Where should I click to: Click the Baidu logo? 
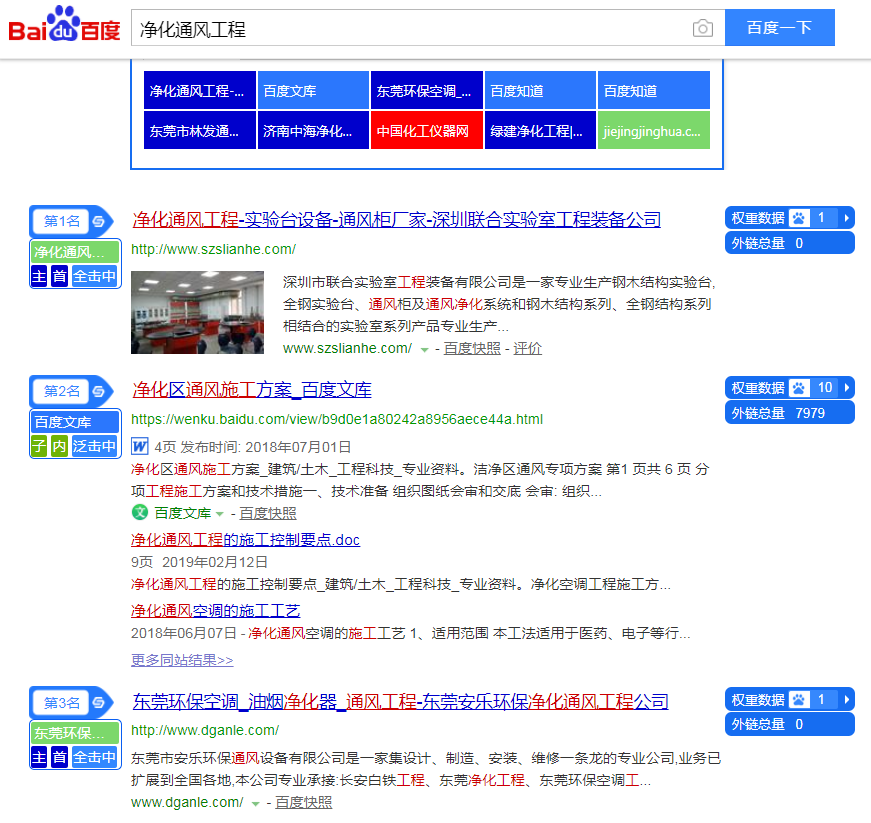64,24
